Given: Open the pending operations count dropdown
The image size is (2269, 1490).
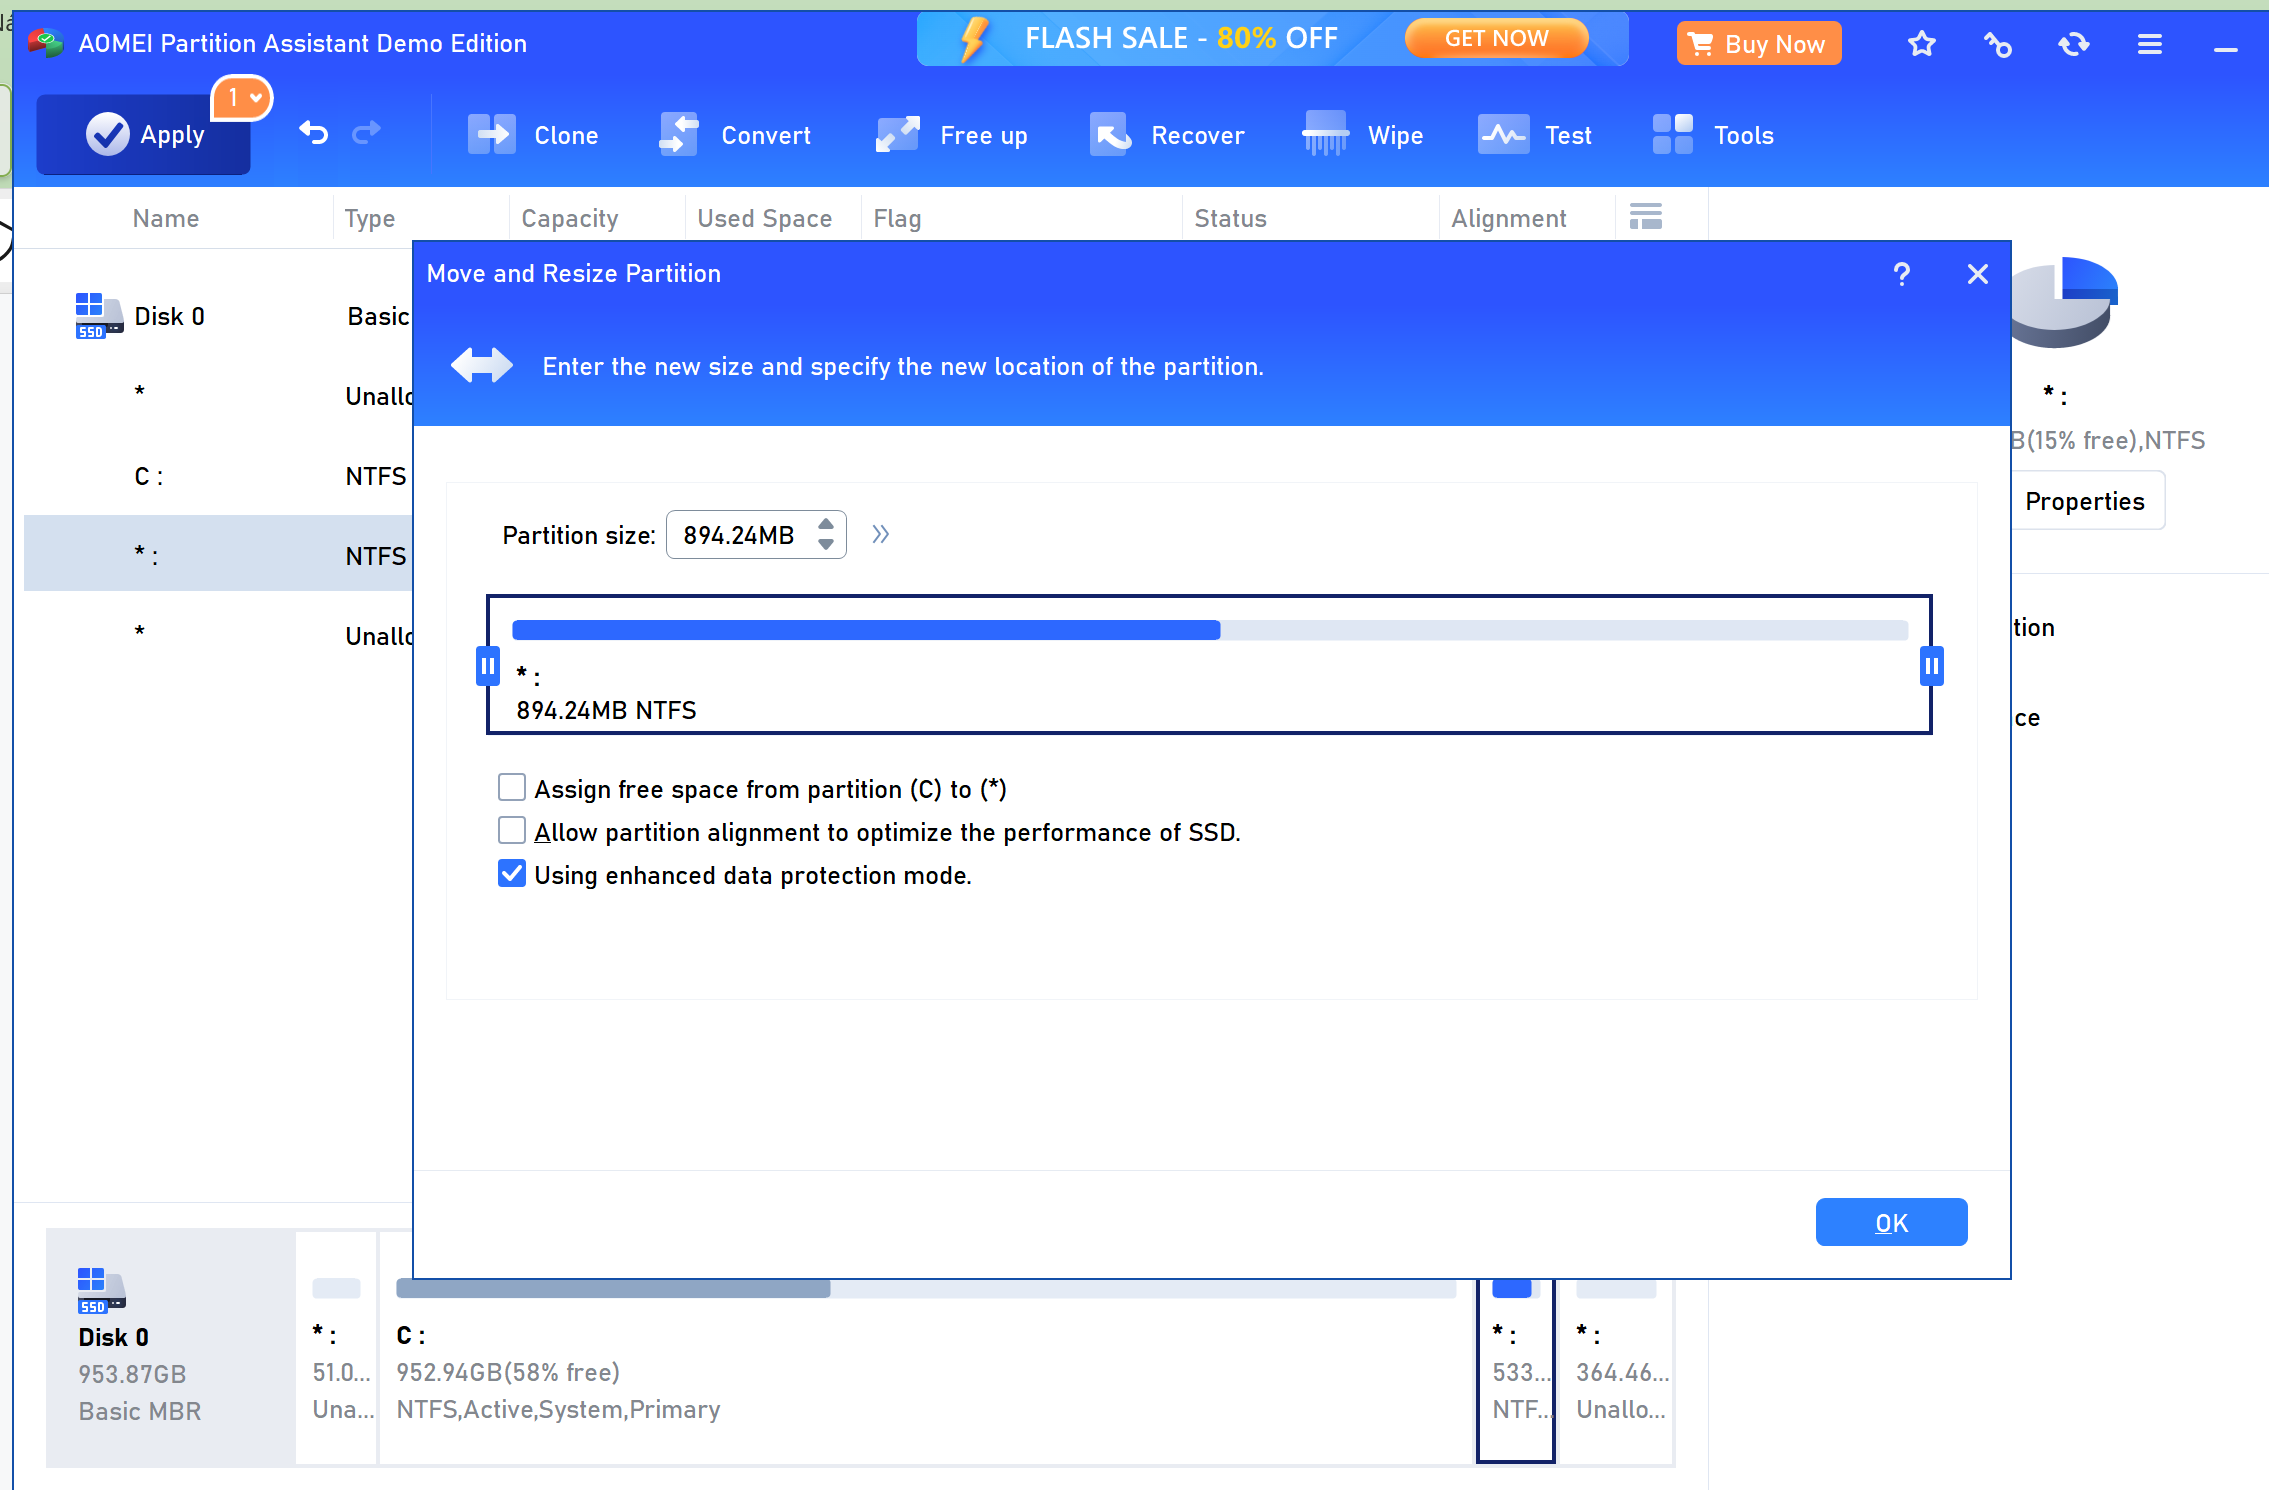Looking at the screenshot, I should pyautogui.click(x=243, y=98).
